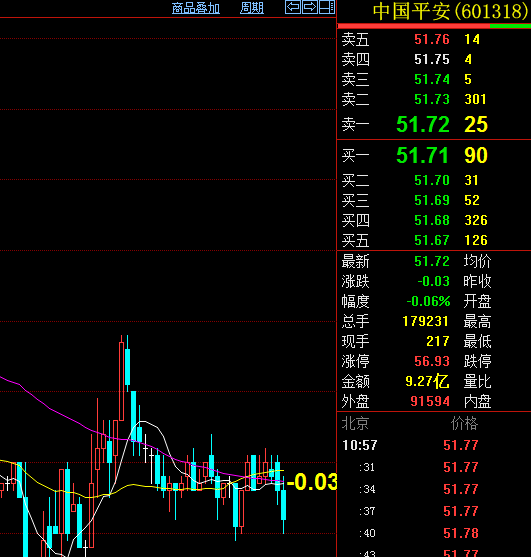Click the 最高 label
Image resolution: width=531 pixels, height=557 pixels.
477,321
